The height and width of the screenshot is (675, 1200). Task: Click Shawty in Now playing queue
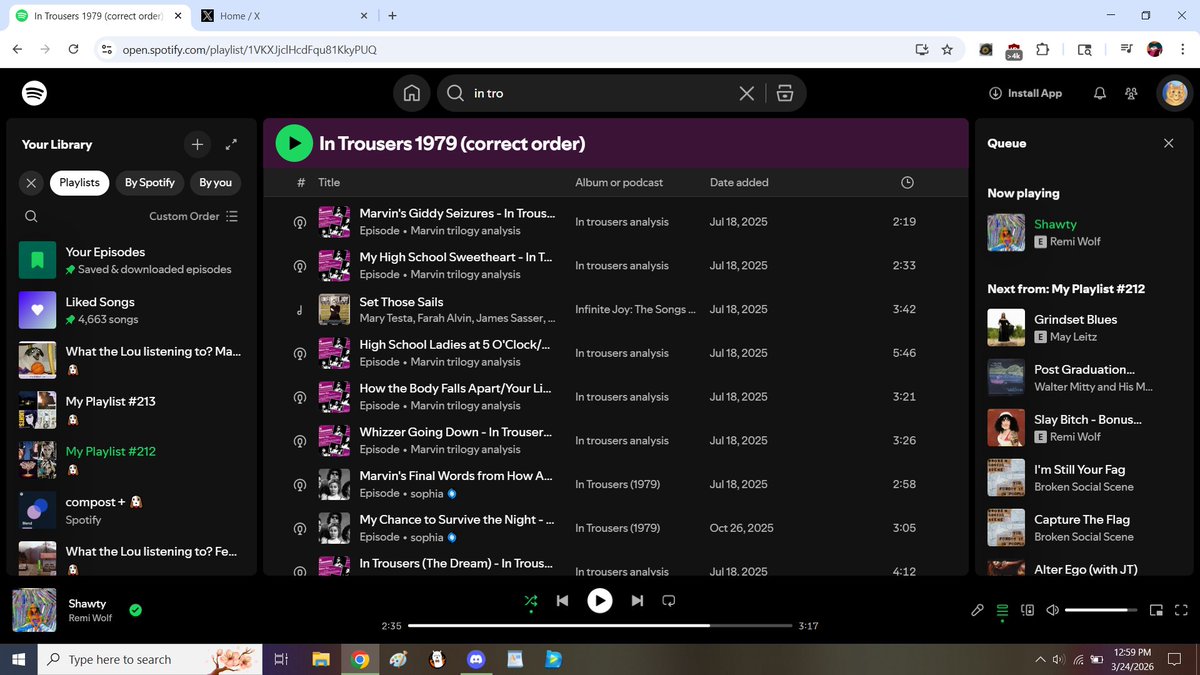1056,225
